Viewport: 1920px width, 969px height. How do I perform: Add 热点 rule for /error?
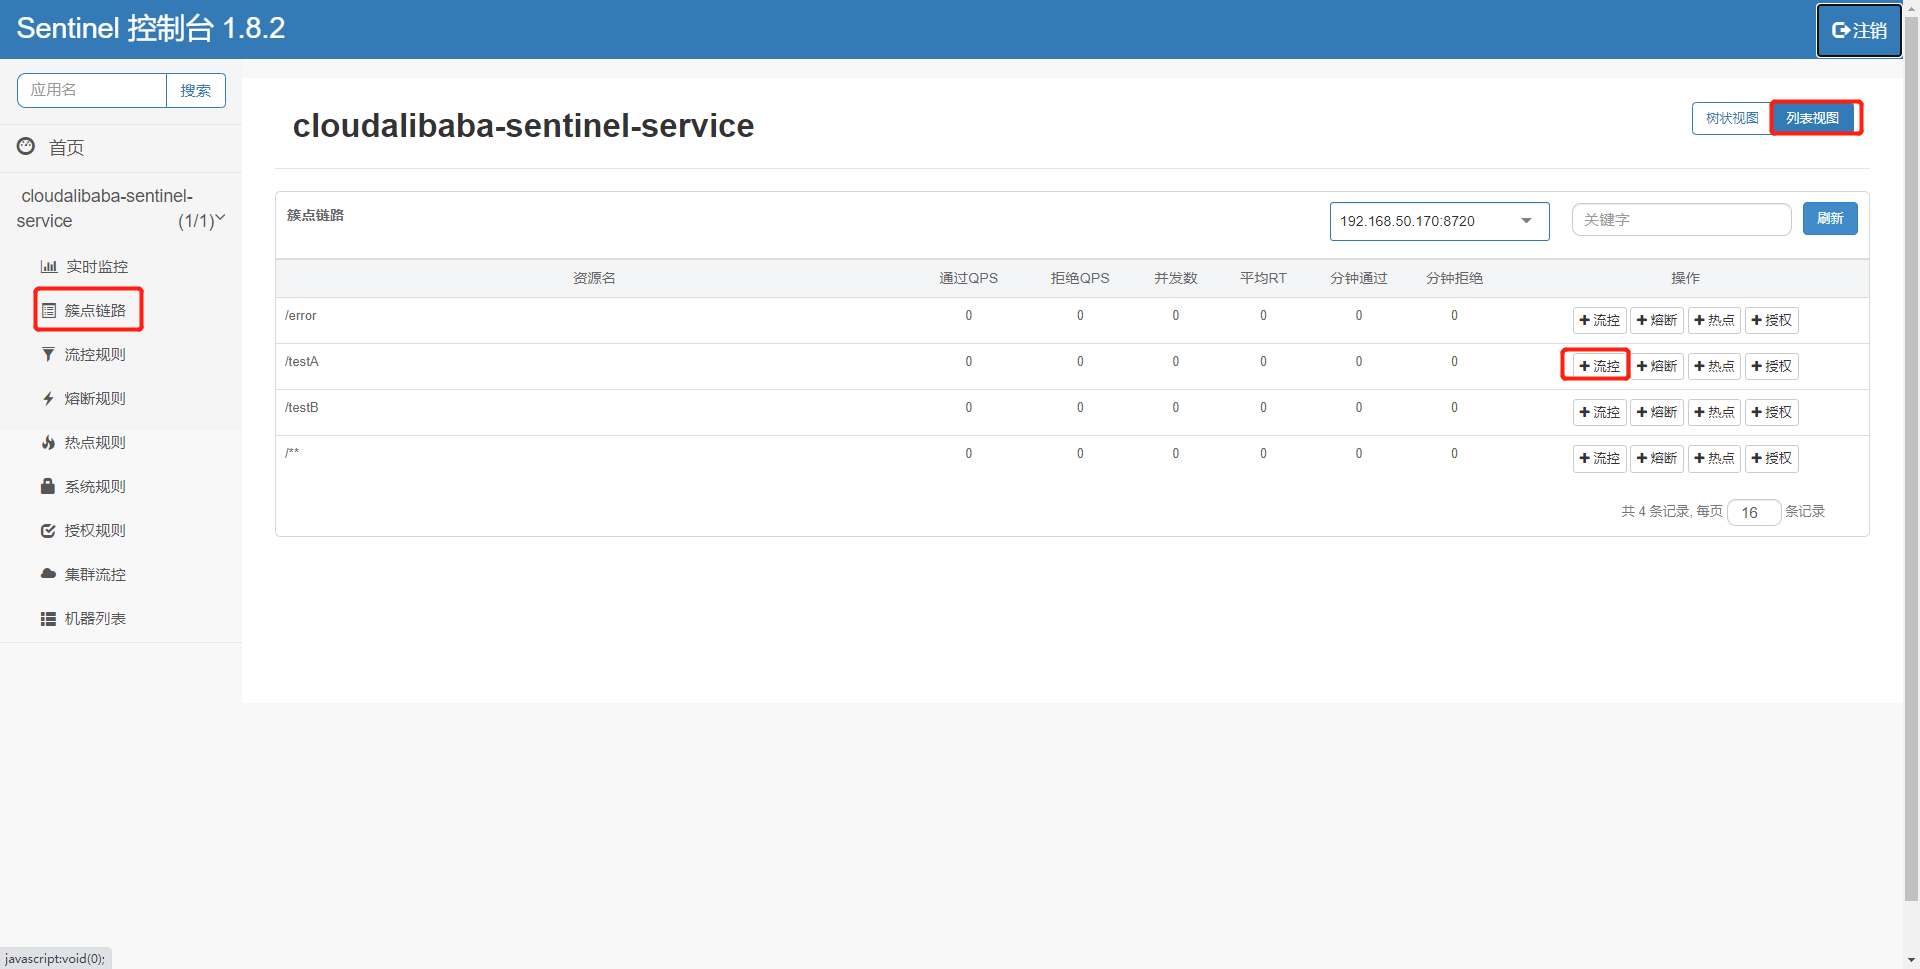click(1714, 320)
